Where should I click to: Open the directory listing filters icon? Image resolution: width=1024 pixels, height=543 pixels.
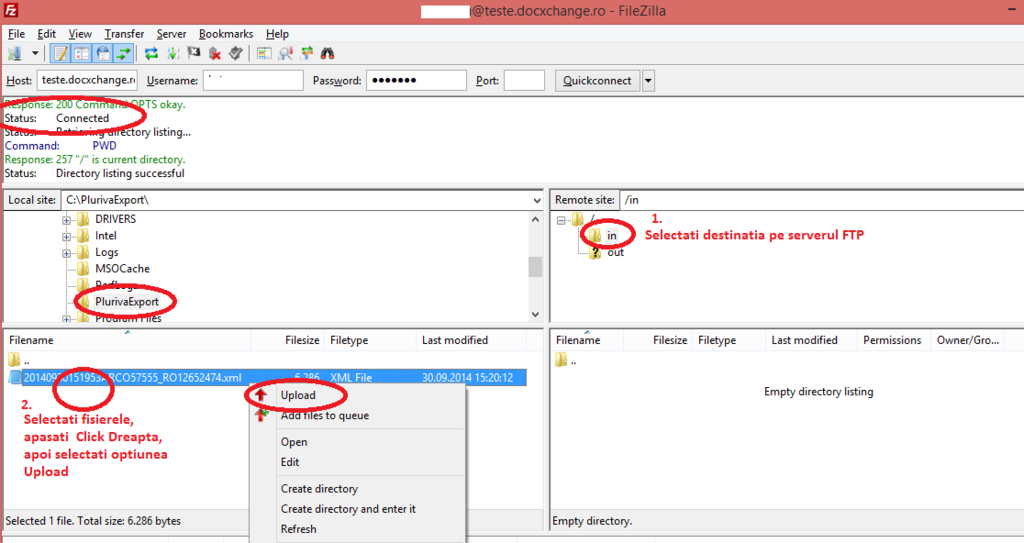pyautogui.click(x=264, y=53)
